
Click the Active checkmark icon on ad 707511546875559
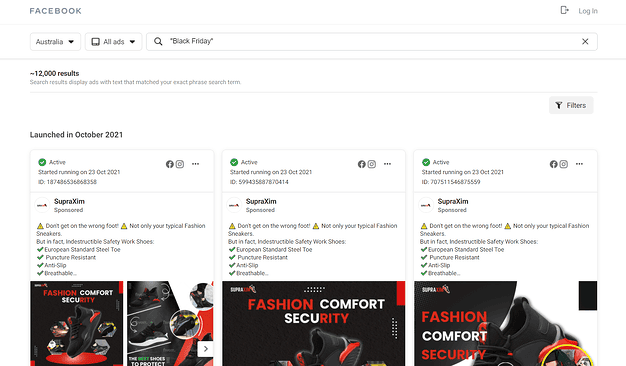(426, 162)
